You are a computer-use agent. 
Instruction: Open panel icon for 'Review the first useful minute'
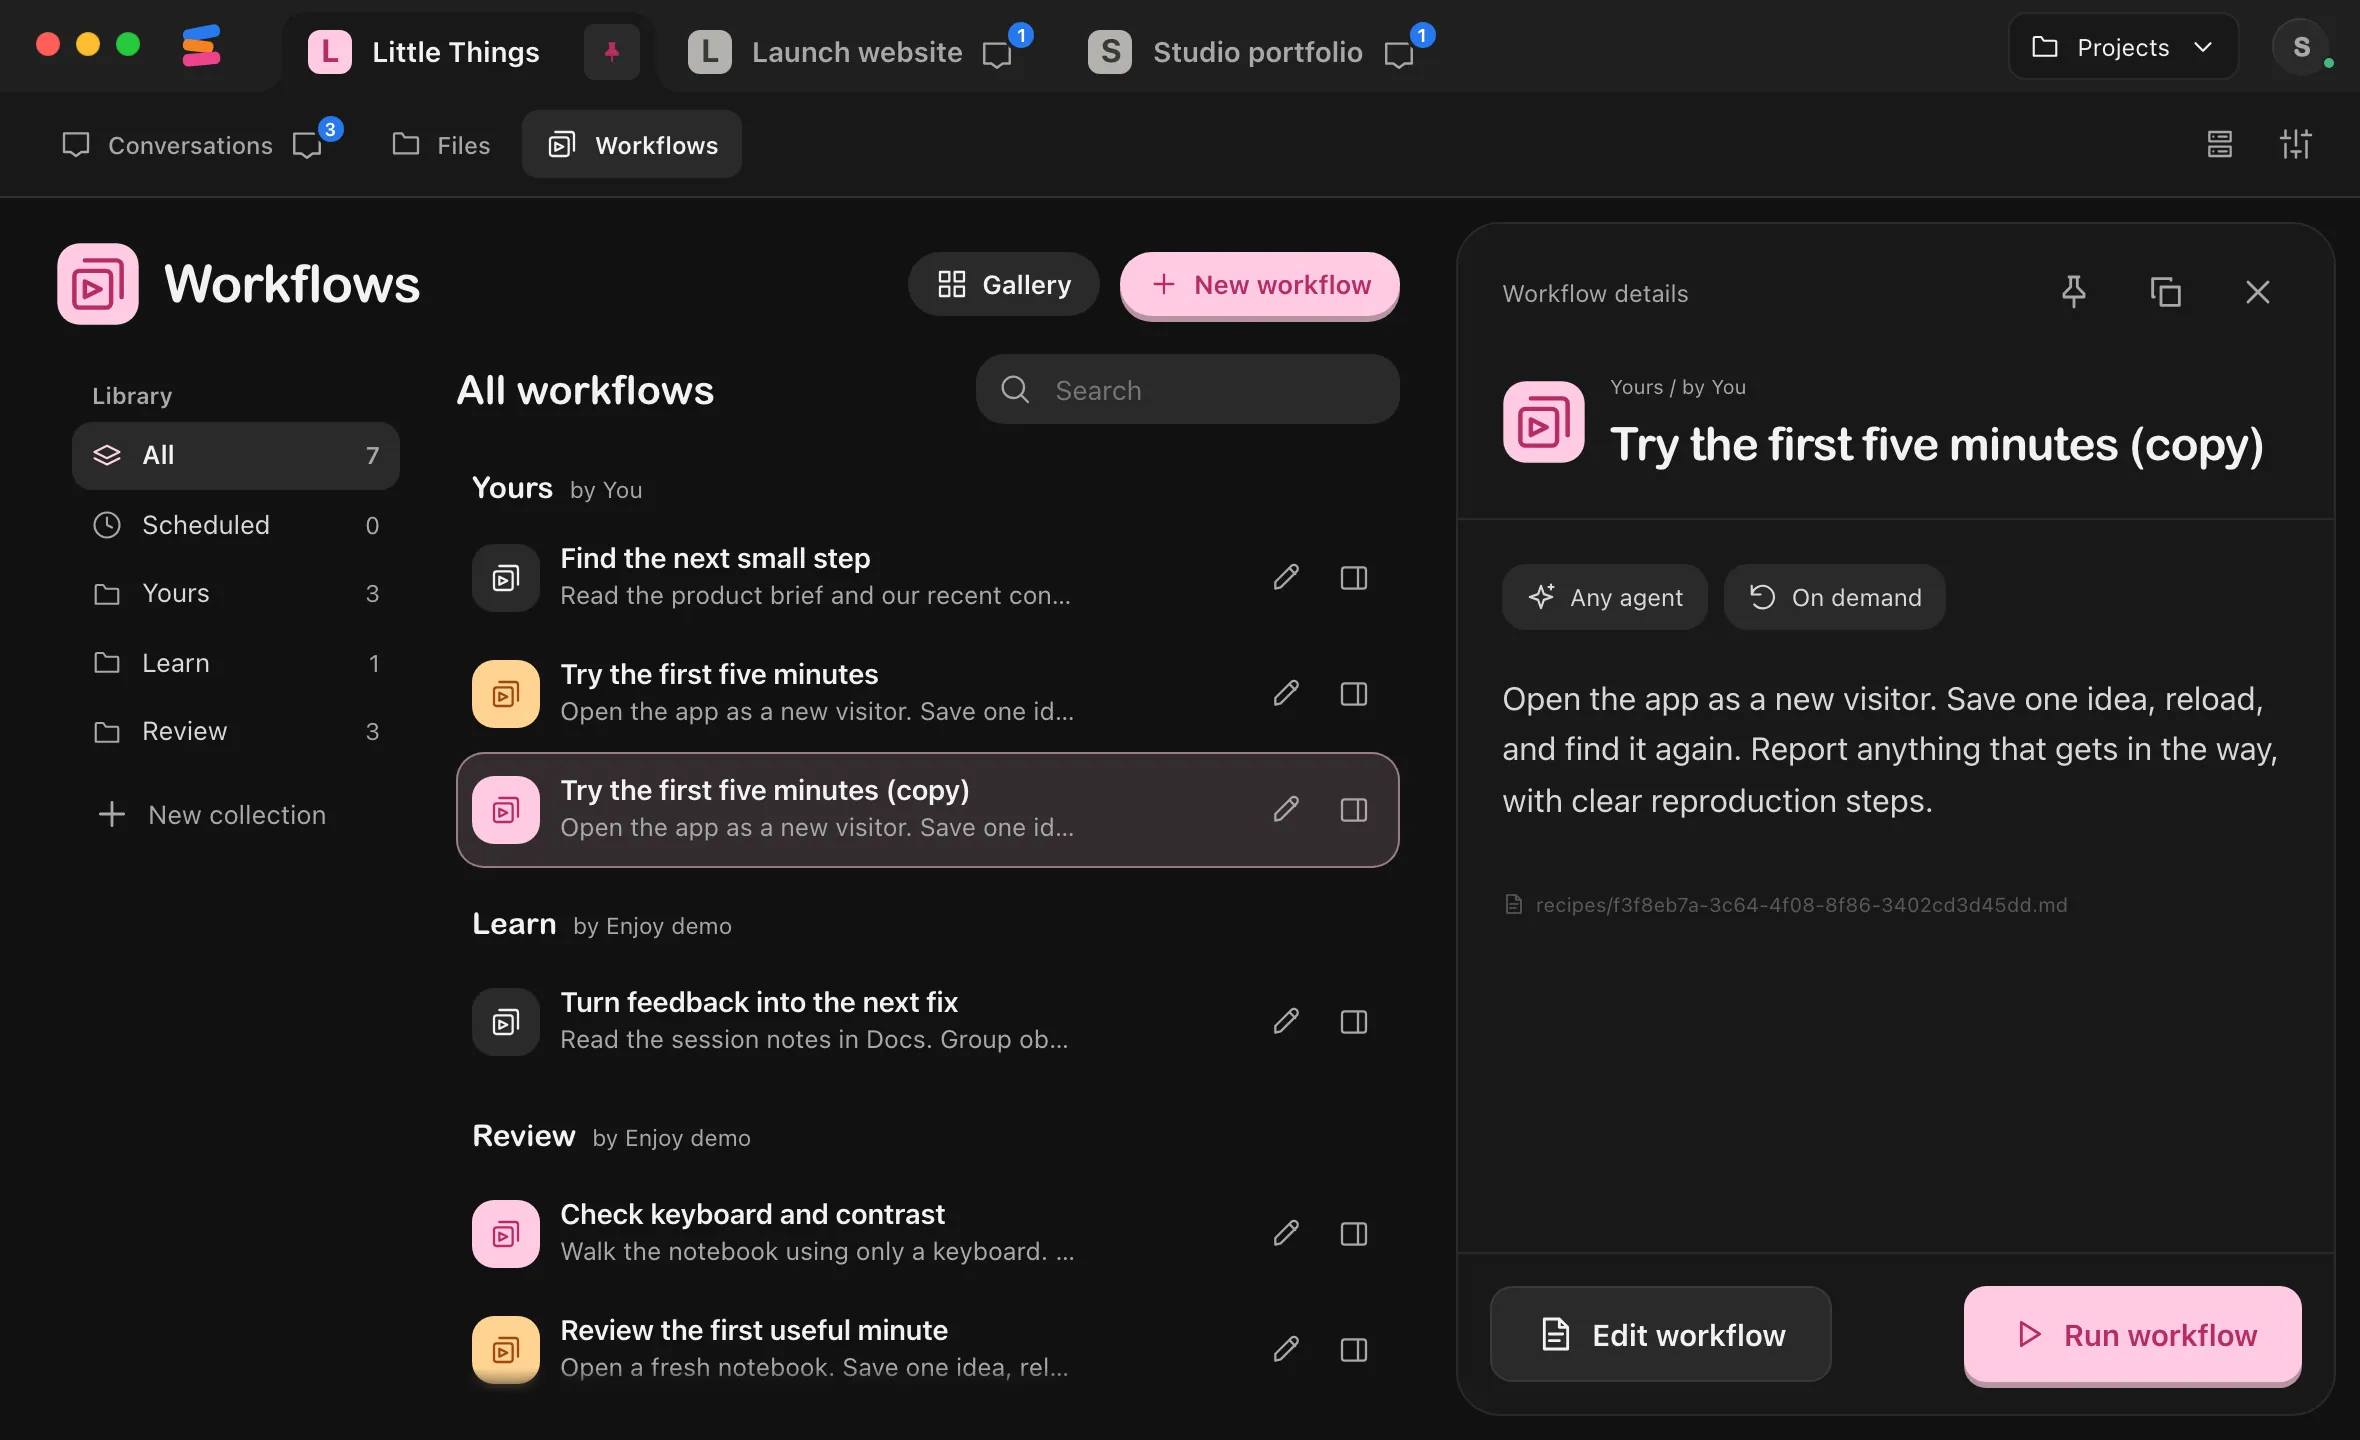(x=1354, y=1349)
